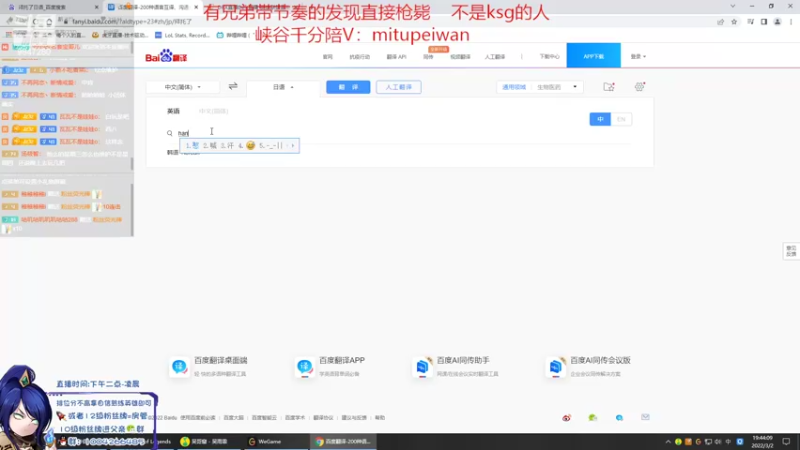Viewport: 800px width, 450px height.
Task: Click the APP下载 button
Action: [593, 56]
